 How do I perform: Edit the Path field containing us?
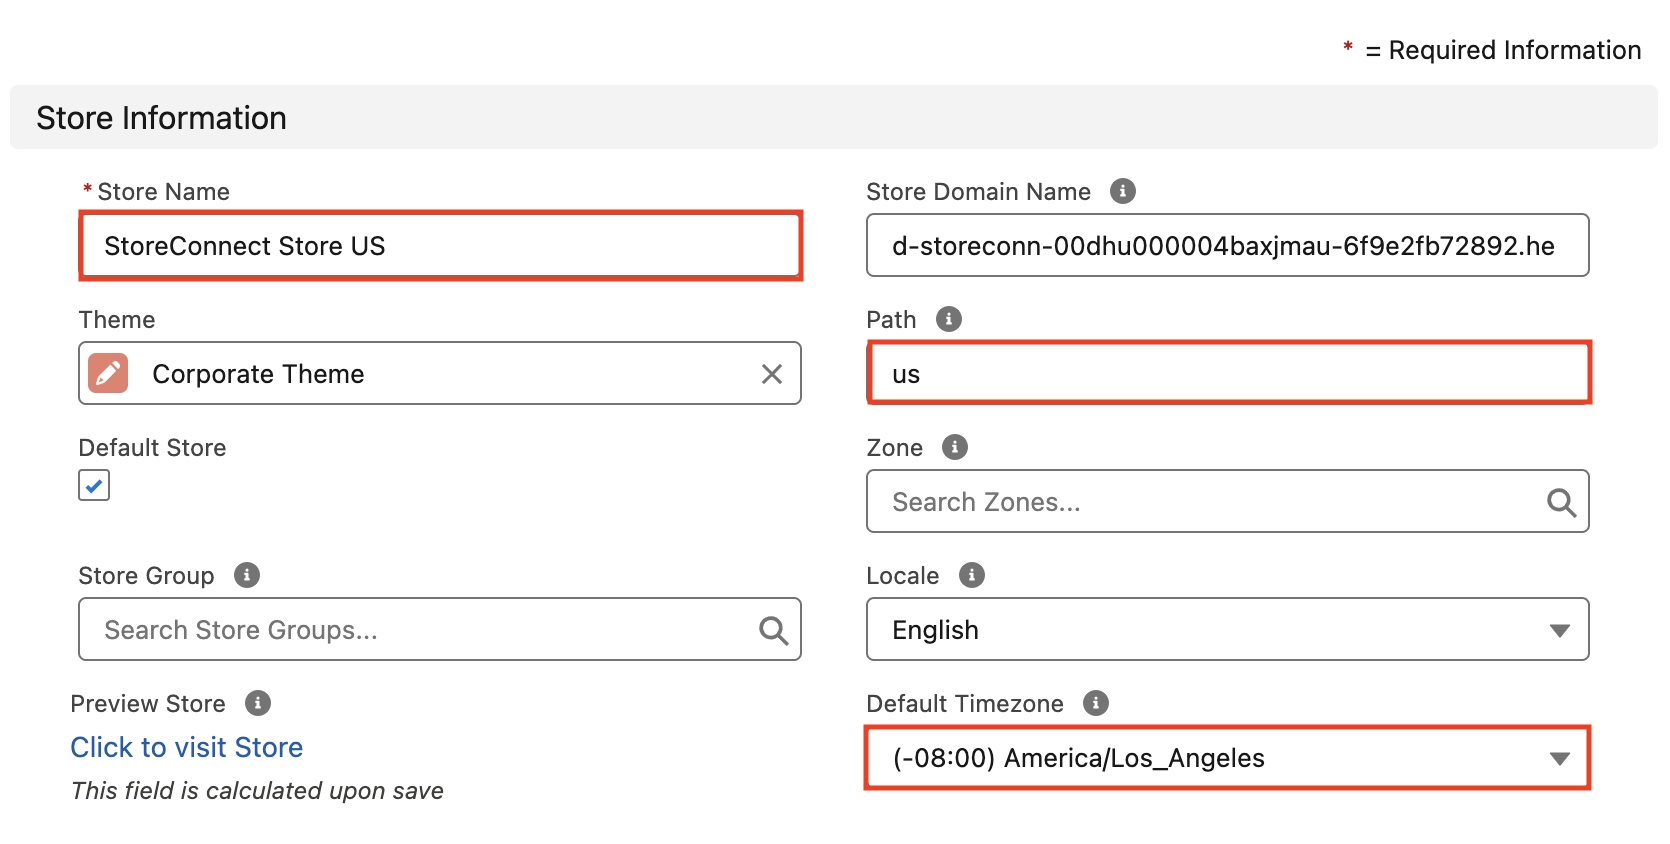pyautogui.click(x=1229, y=373)
